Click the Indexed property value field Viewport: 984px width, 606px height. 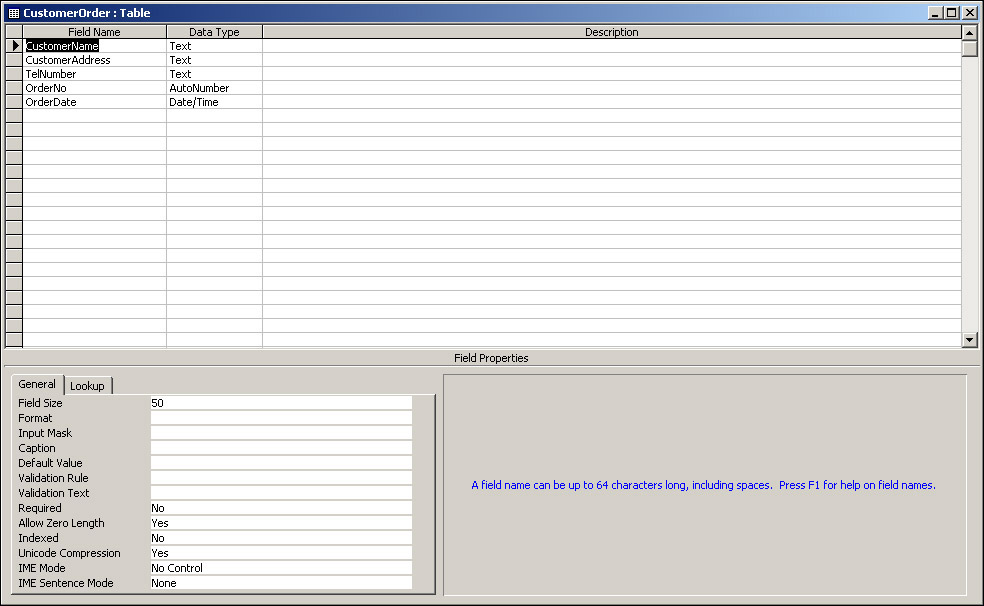coord(280,538)
